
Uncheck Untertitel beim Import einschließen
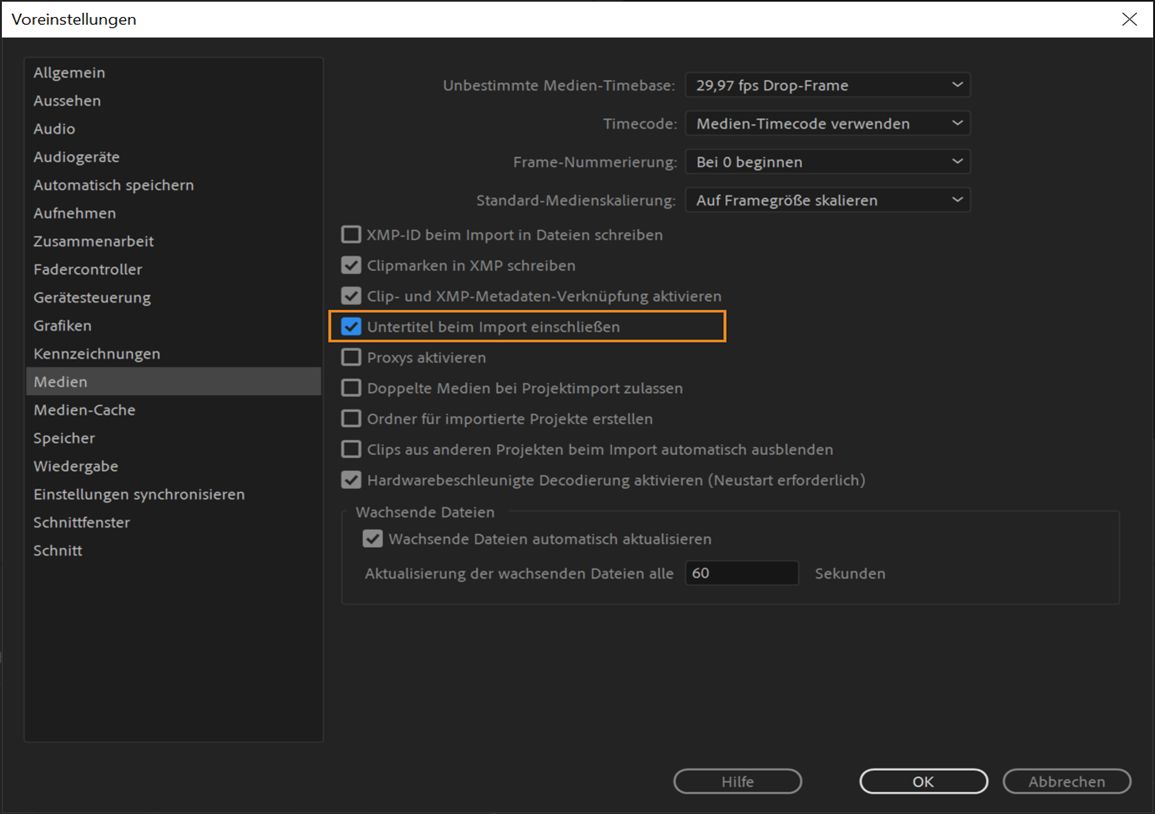tap(351, 326)
